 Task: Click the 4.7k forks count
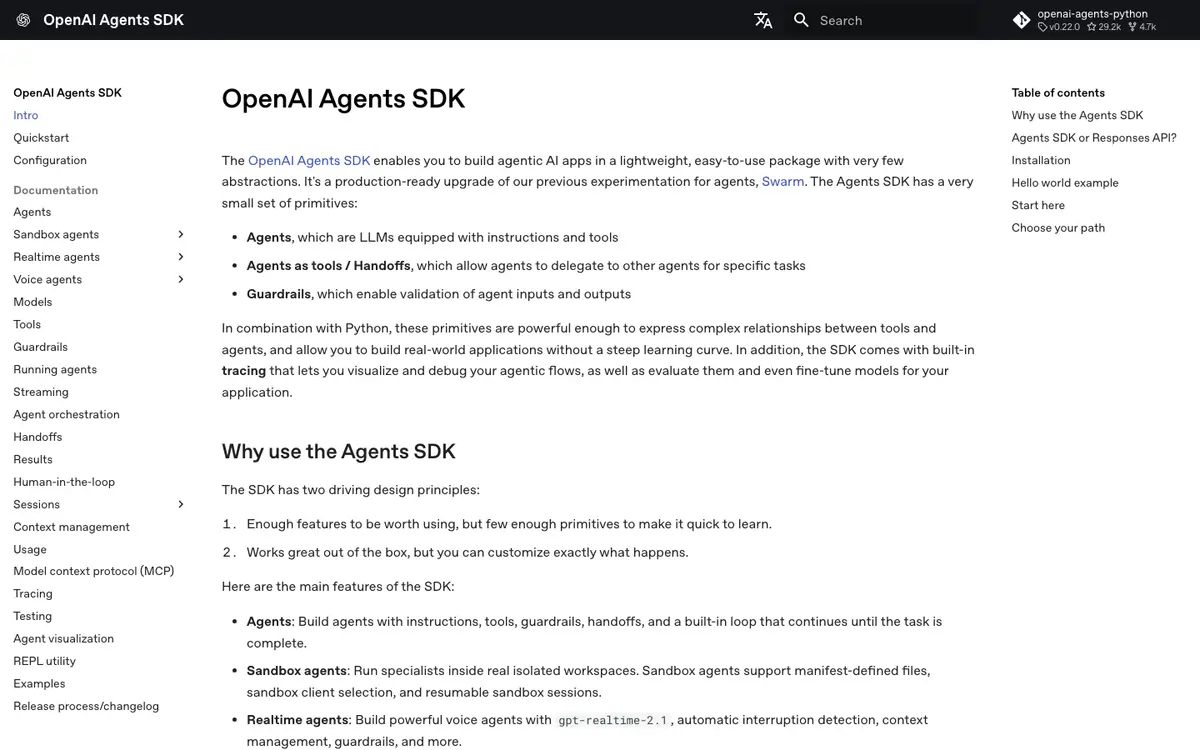[1142, 27]
